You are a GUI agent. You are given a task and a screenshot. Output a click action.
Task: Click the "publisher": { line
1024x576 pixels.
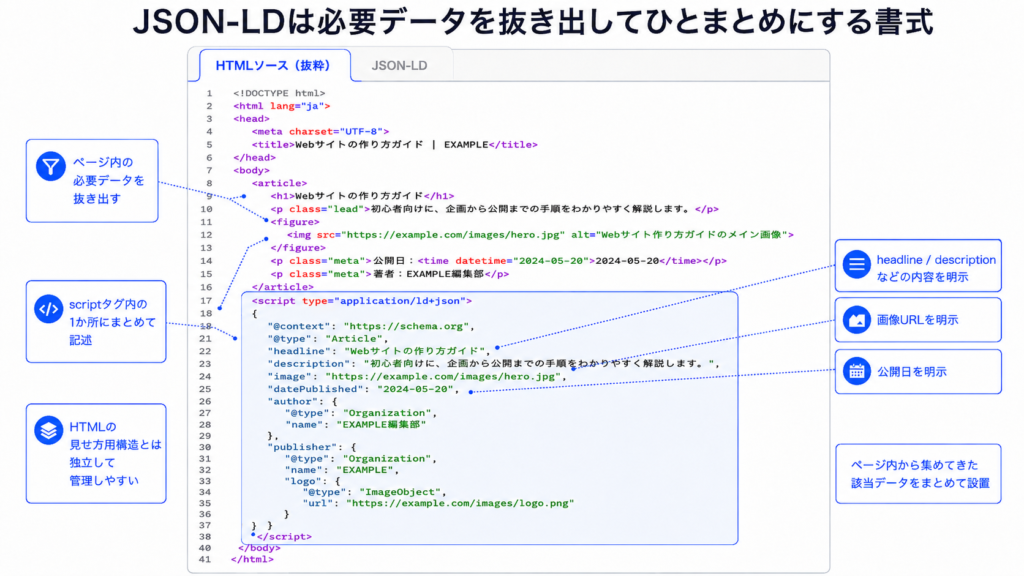pyautogui.click(x=312, y=447)
